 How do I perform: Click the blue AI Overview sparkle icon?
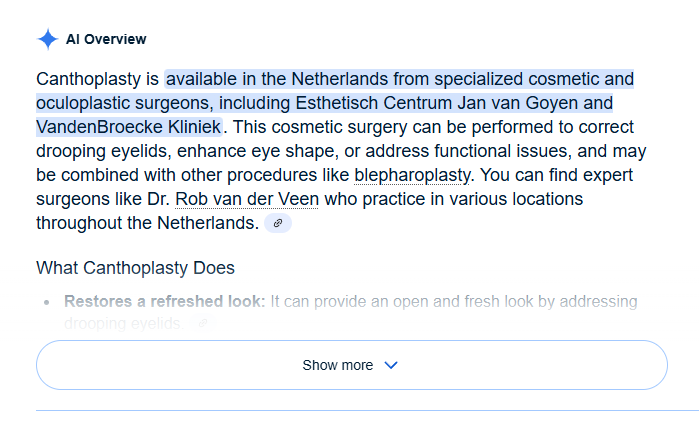pyautogui.click(x=48, y=39)
